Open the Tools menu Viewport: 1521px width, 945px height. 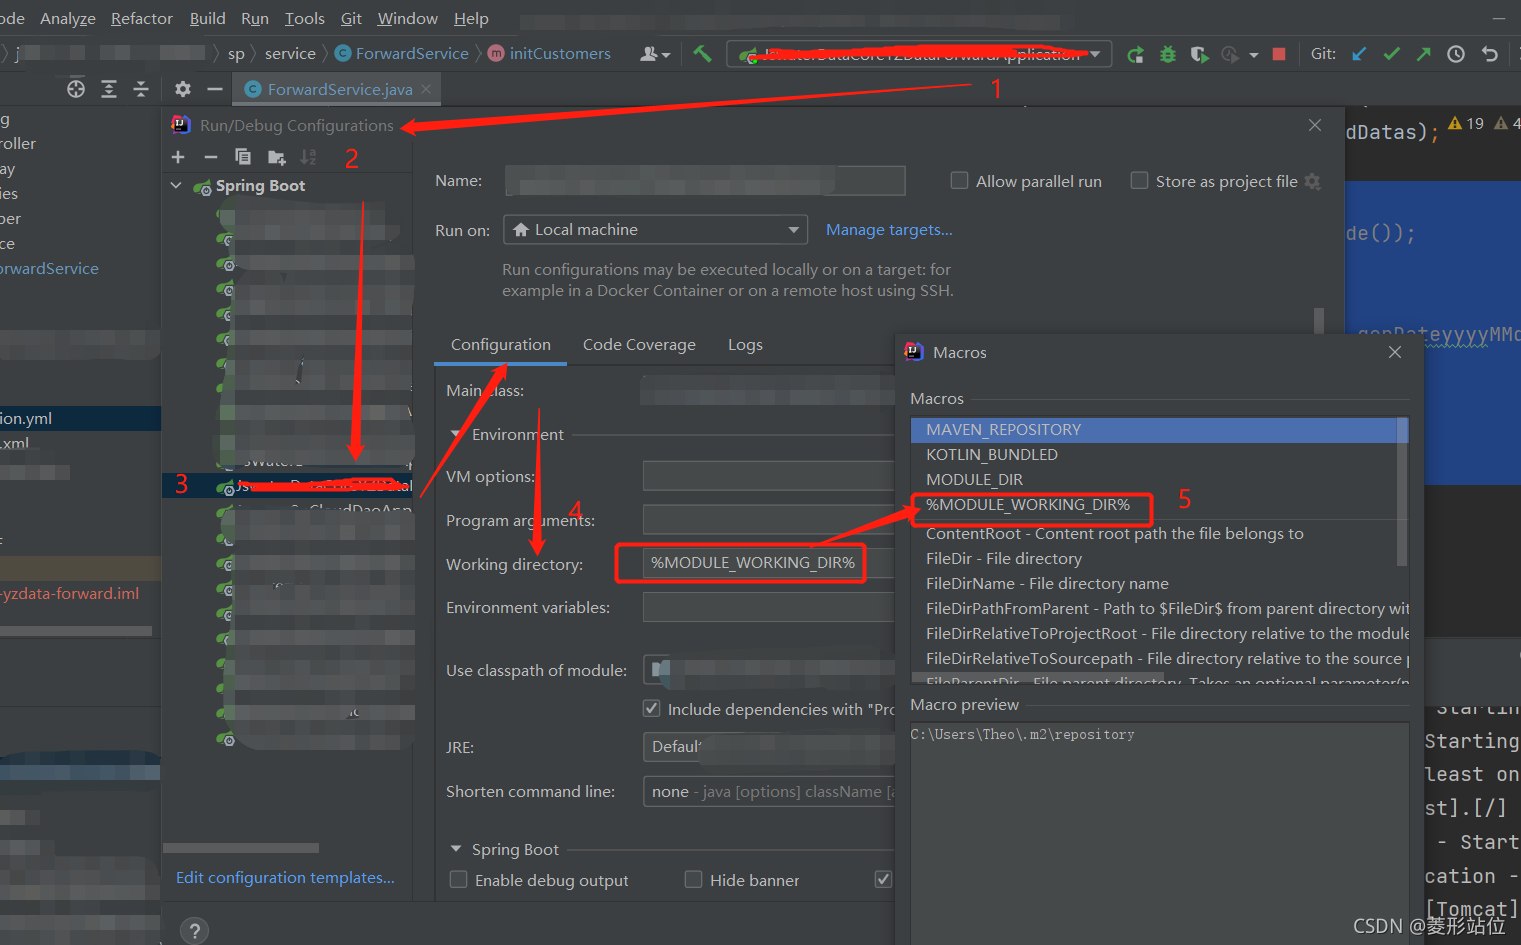point(305,19)
